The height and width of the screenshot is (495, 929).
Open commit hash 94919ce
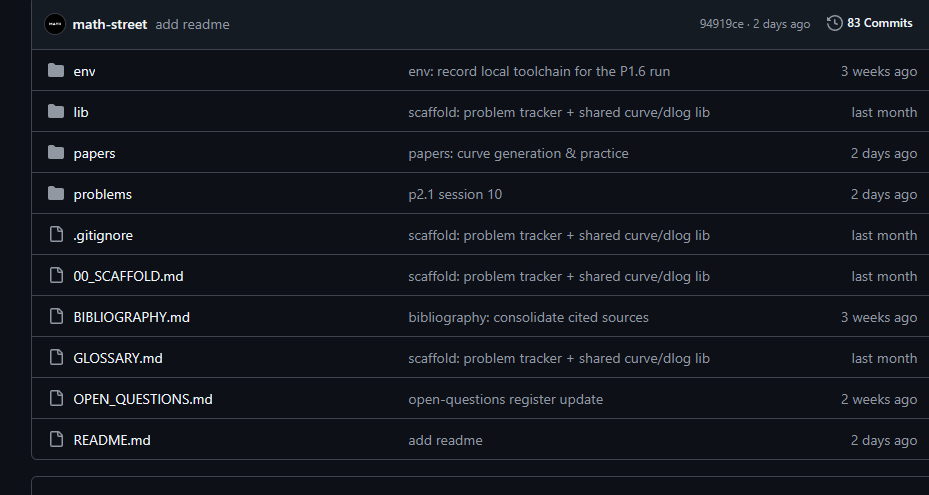click(721, 24)
